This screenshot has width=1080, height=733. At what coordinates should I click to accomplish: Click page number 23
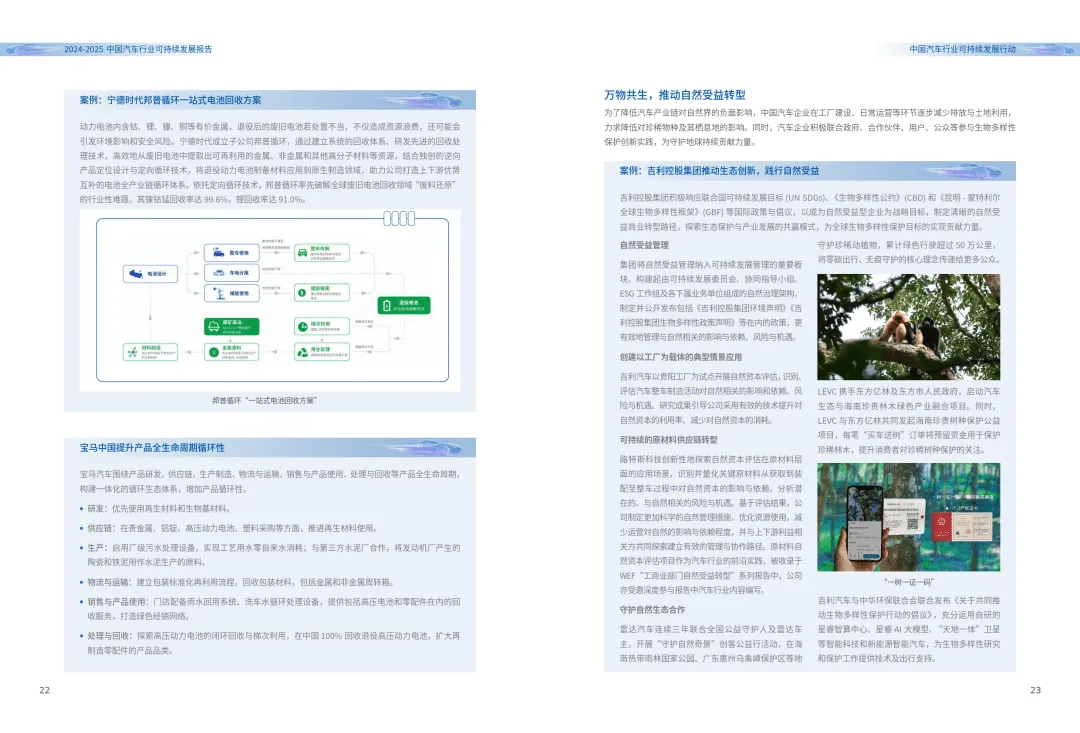(x=1035, y=690)
